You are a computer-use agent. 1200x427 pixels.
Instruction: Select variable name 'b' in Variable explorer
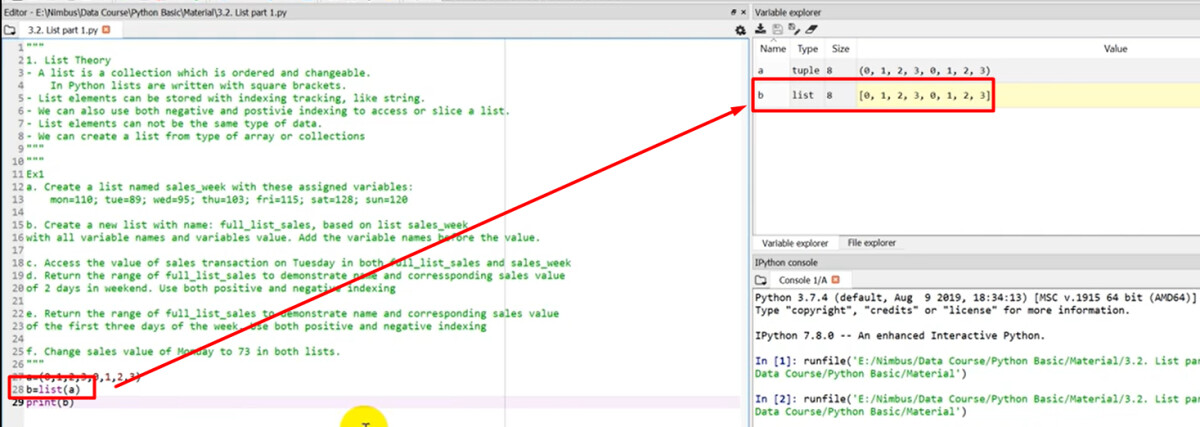coord(761,95)
